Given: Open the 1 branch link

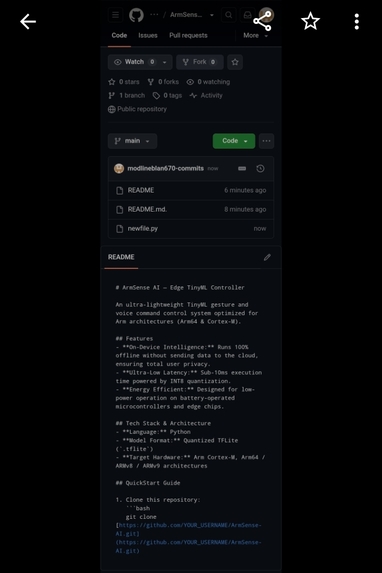Looking at the screenshot, I should pyautogui.click(x=127, y=95).
